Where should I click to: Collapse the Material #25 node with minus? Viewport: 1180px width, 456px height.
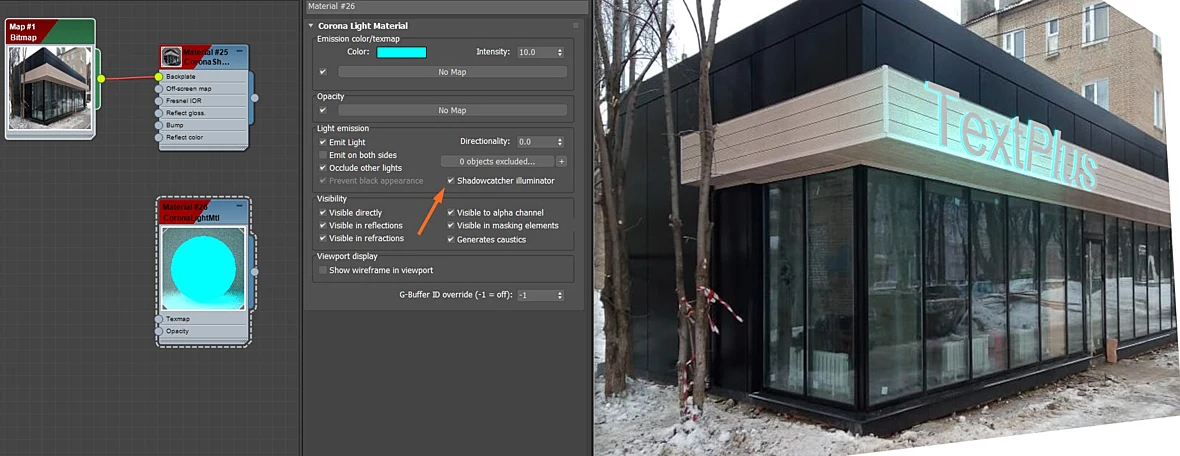239,51
